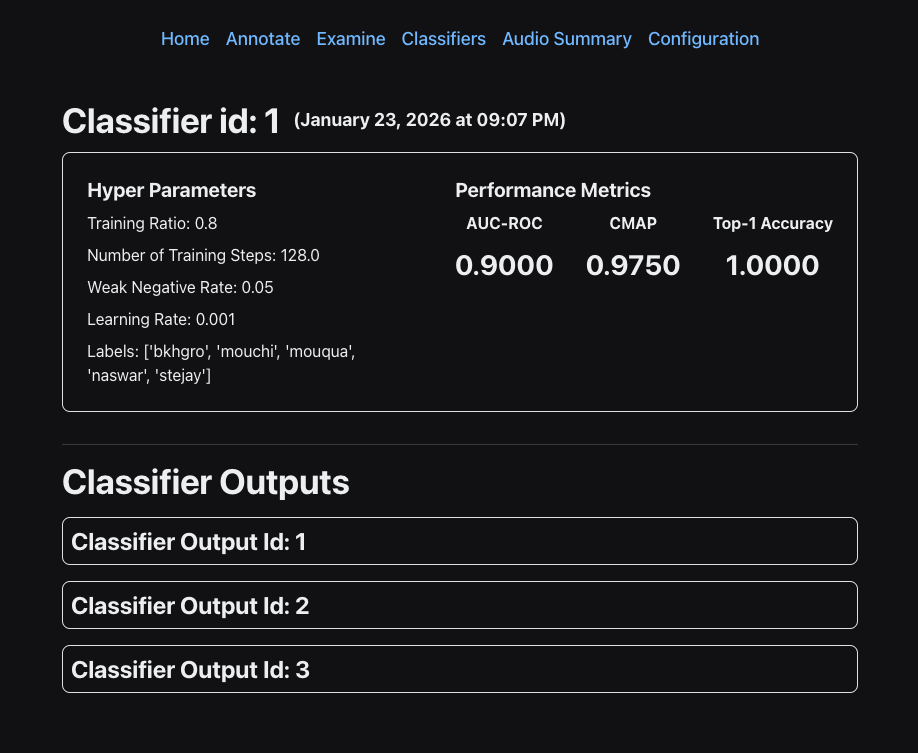Navigate to the Examine page

[x=351, y=39]
